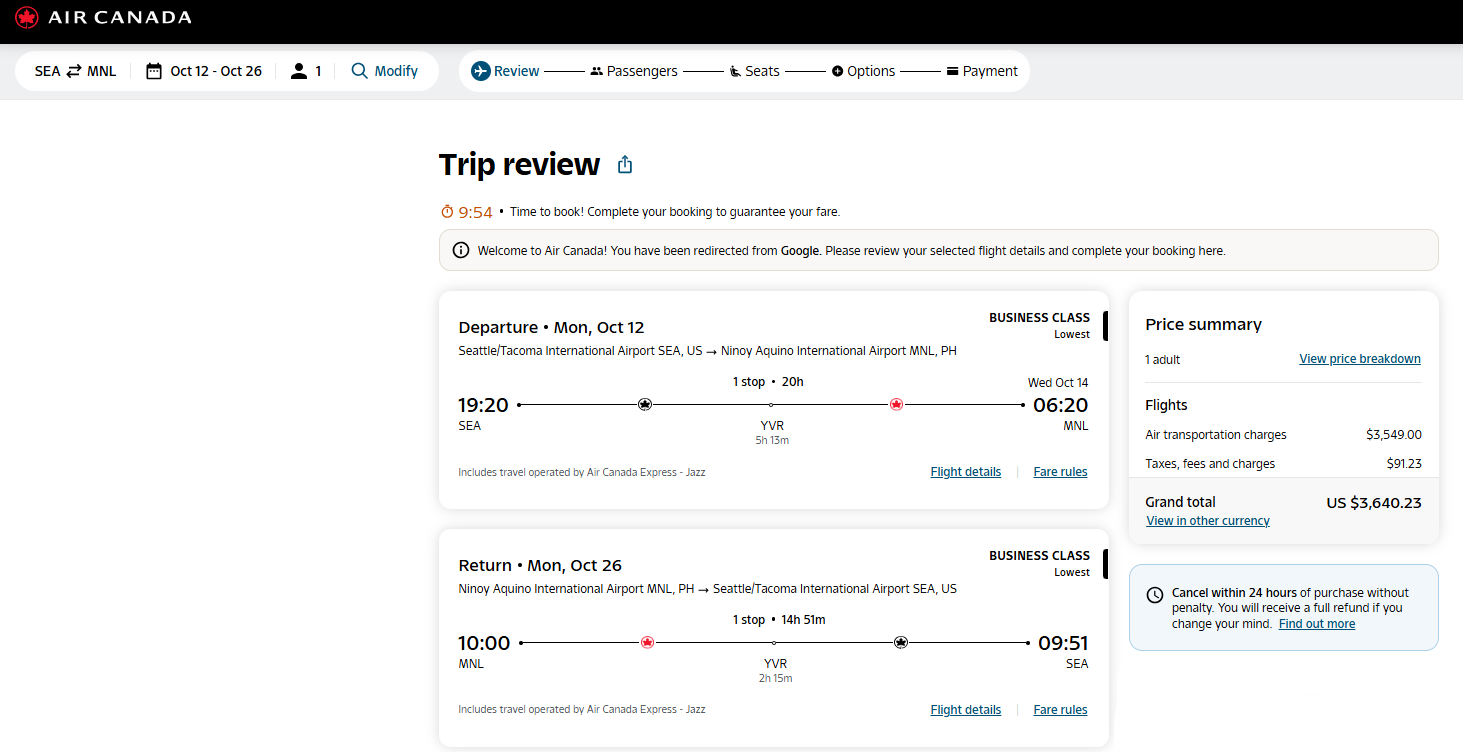Screen dimensions: 1463x752
Task: Click the Modify search button
Action: click(385, 71)
